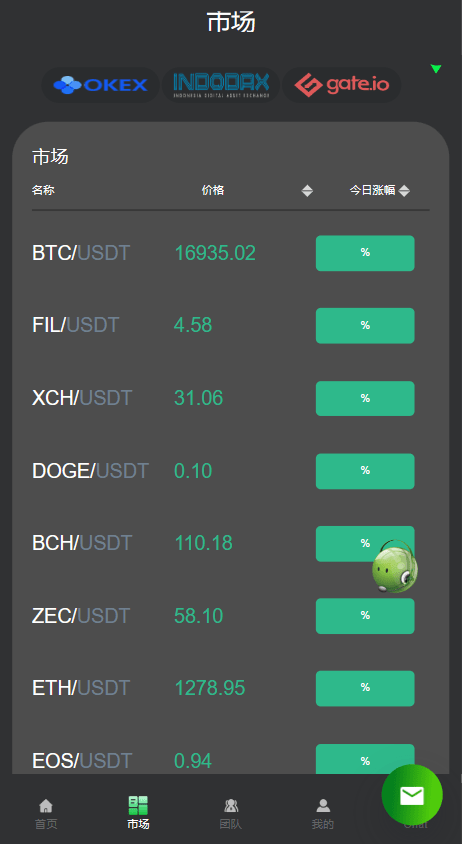Open the FIL/USDT trading pair row

(230, 325)
